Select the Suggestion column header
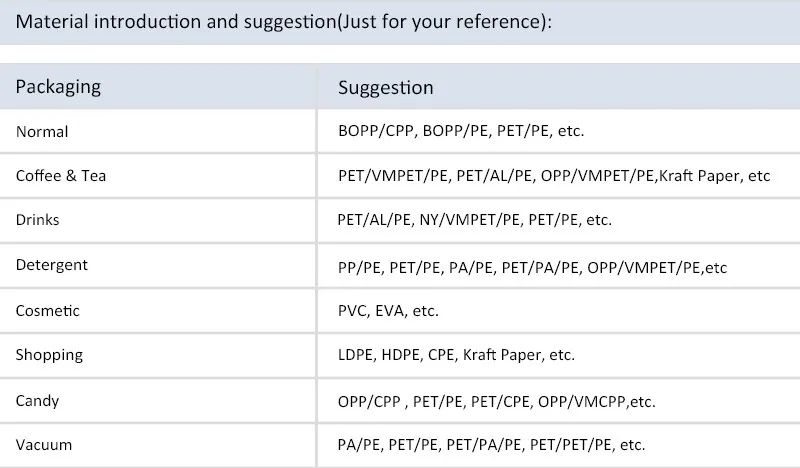 (386, 87)
